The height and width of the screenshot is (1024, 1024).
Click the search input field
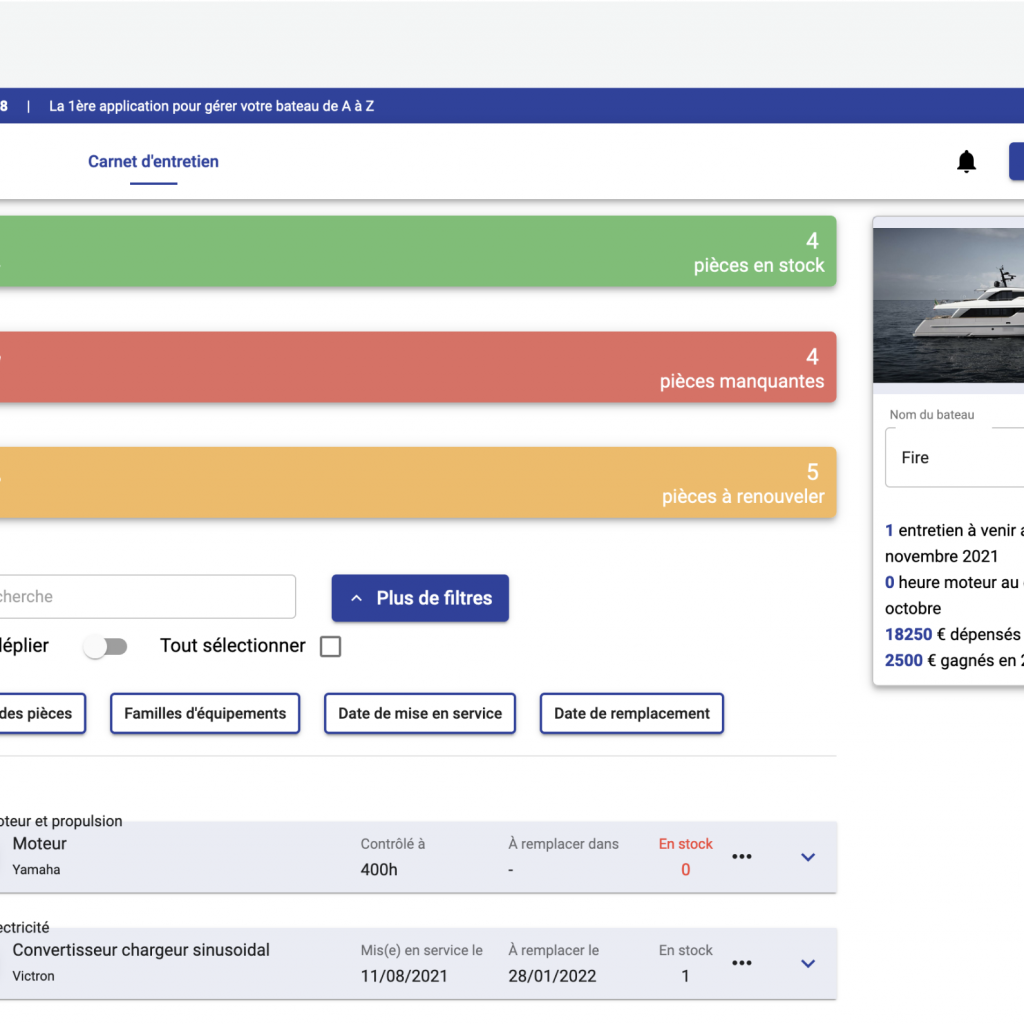[x=145, y=597]
